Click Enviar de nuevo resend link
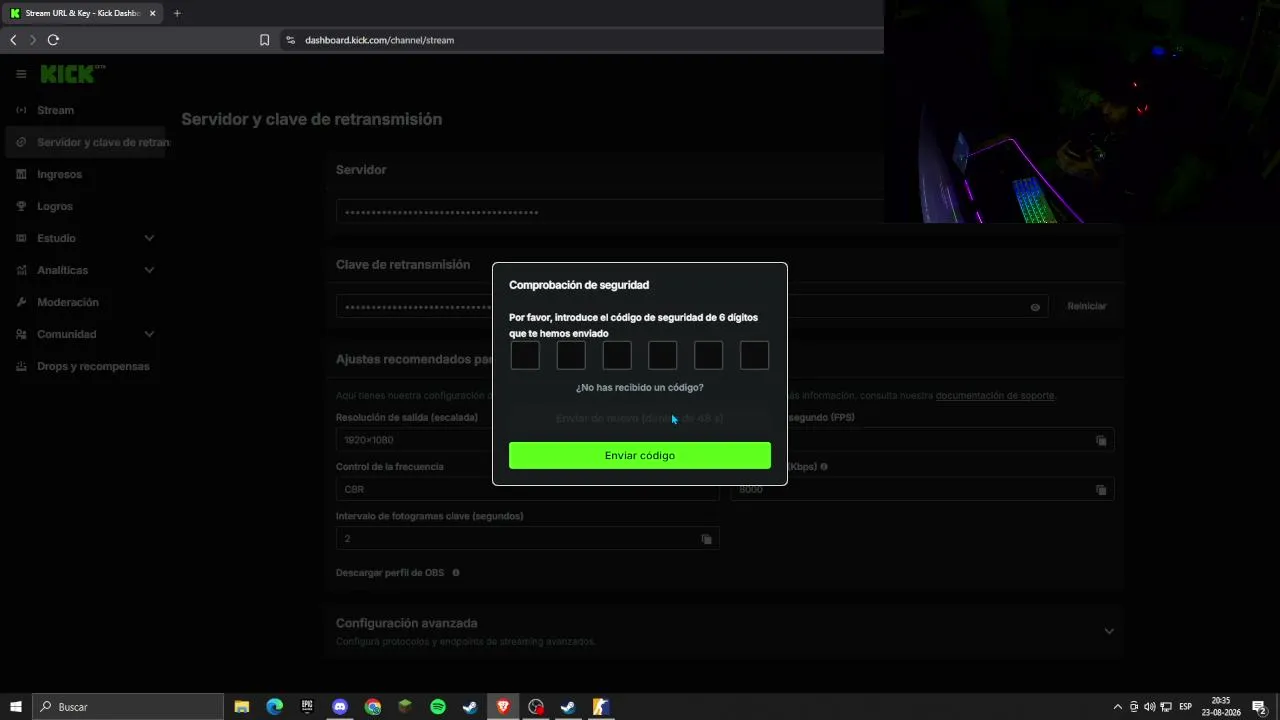 click(639, 419)
